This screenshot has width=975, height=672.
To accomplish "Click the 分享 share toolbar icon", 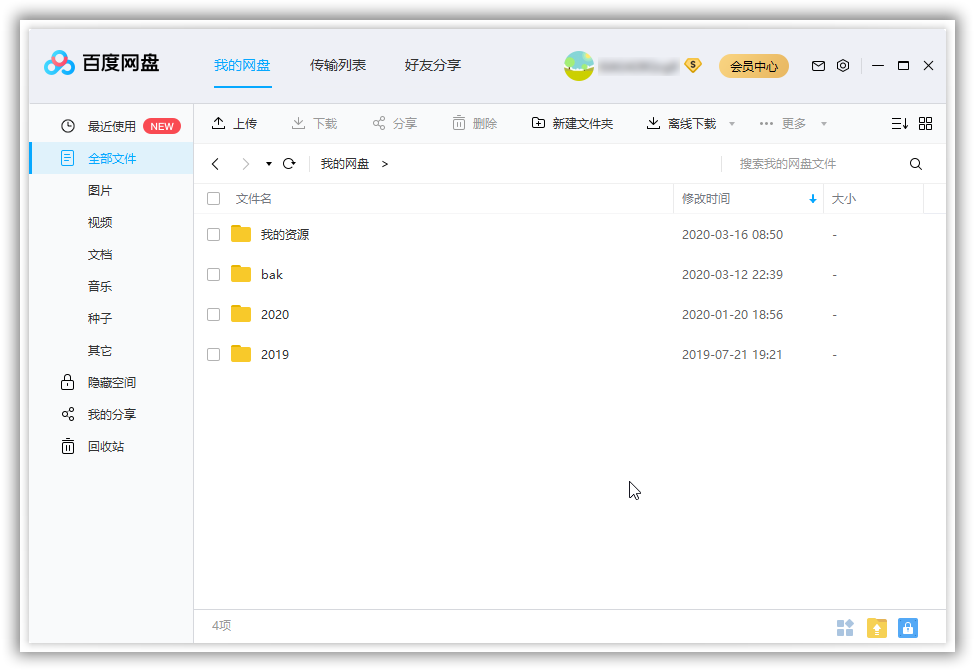I will 391,122.
